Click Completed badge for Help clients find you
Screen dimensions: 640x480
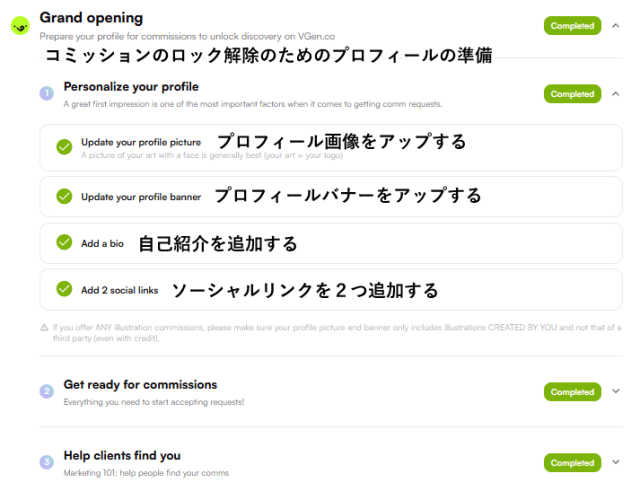click(572, 463)
